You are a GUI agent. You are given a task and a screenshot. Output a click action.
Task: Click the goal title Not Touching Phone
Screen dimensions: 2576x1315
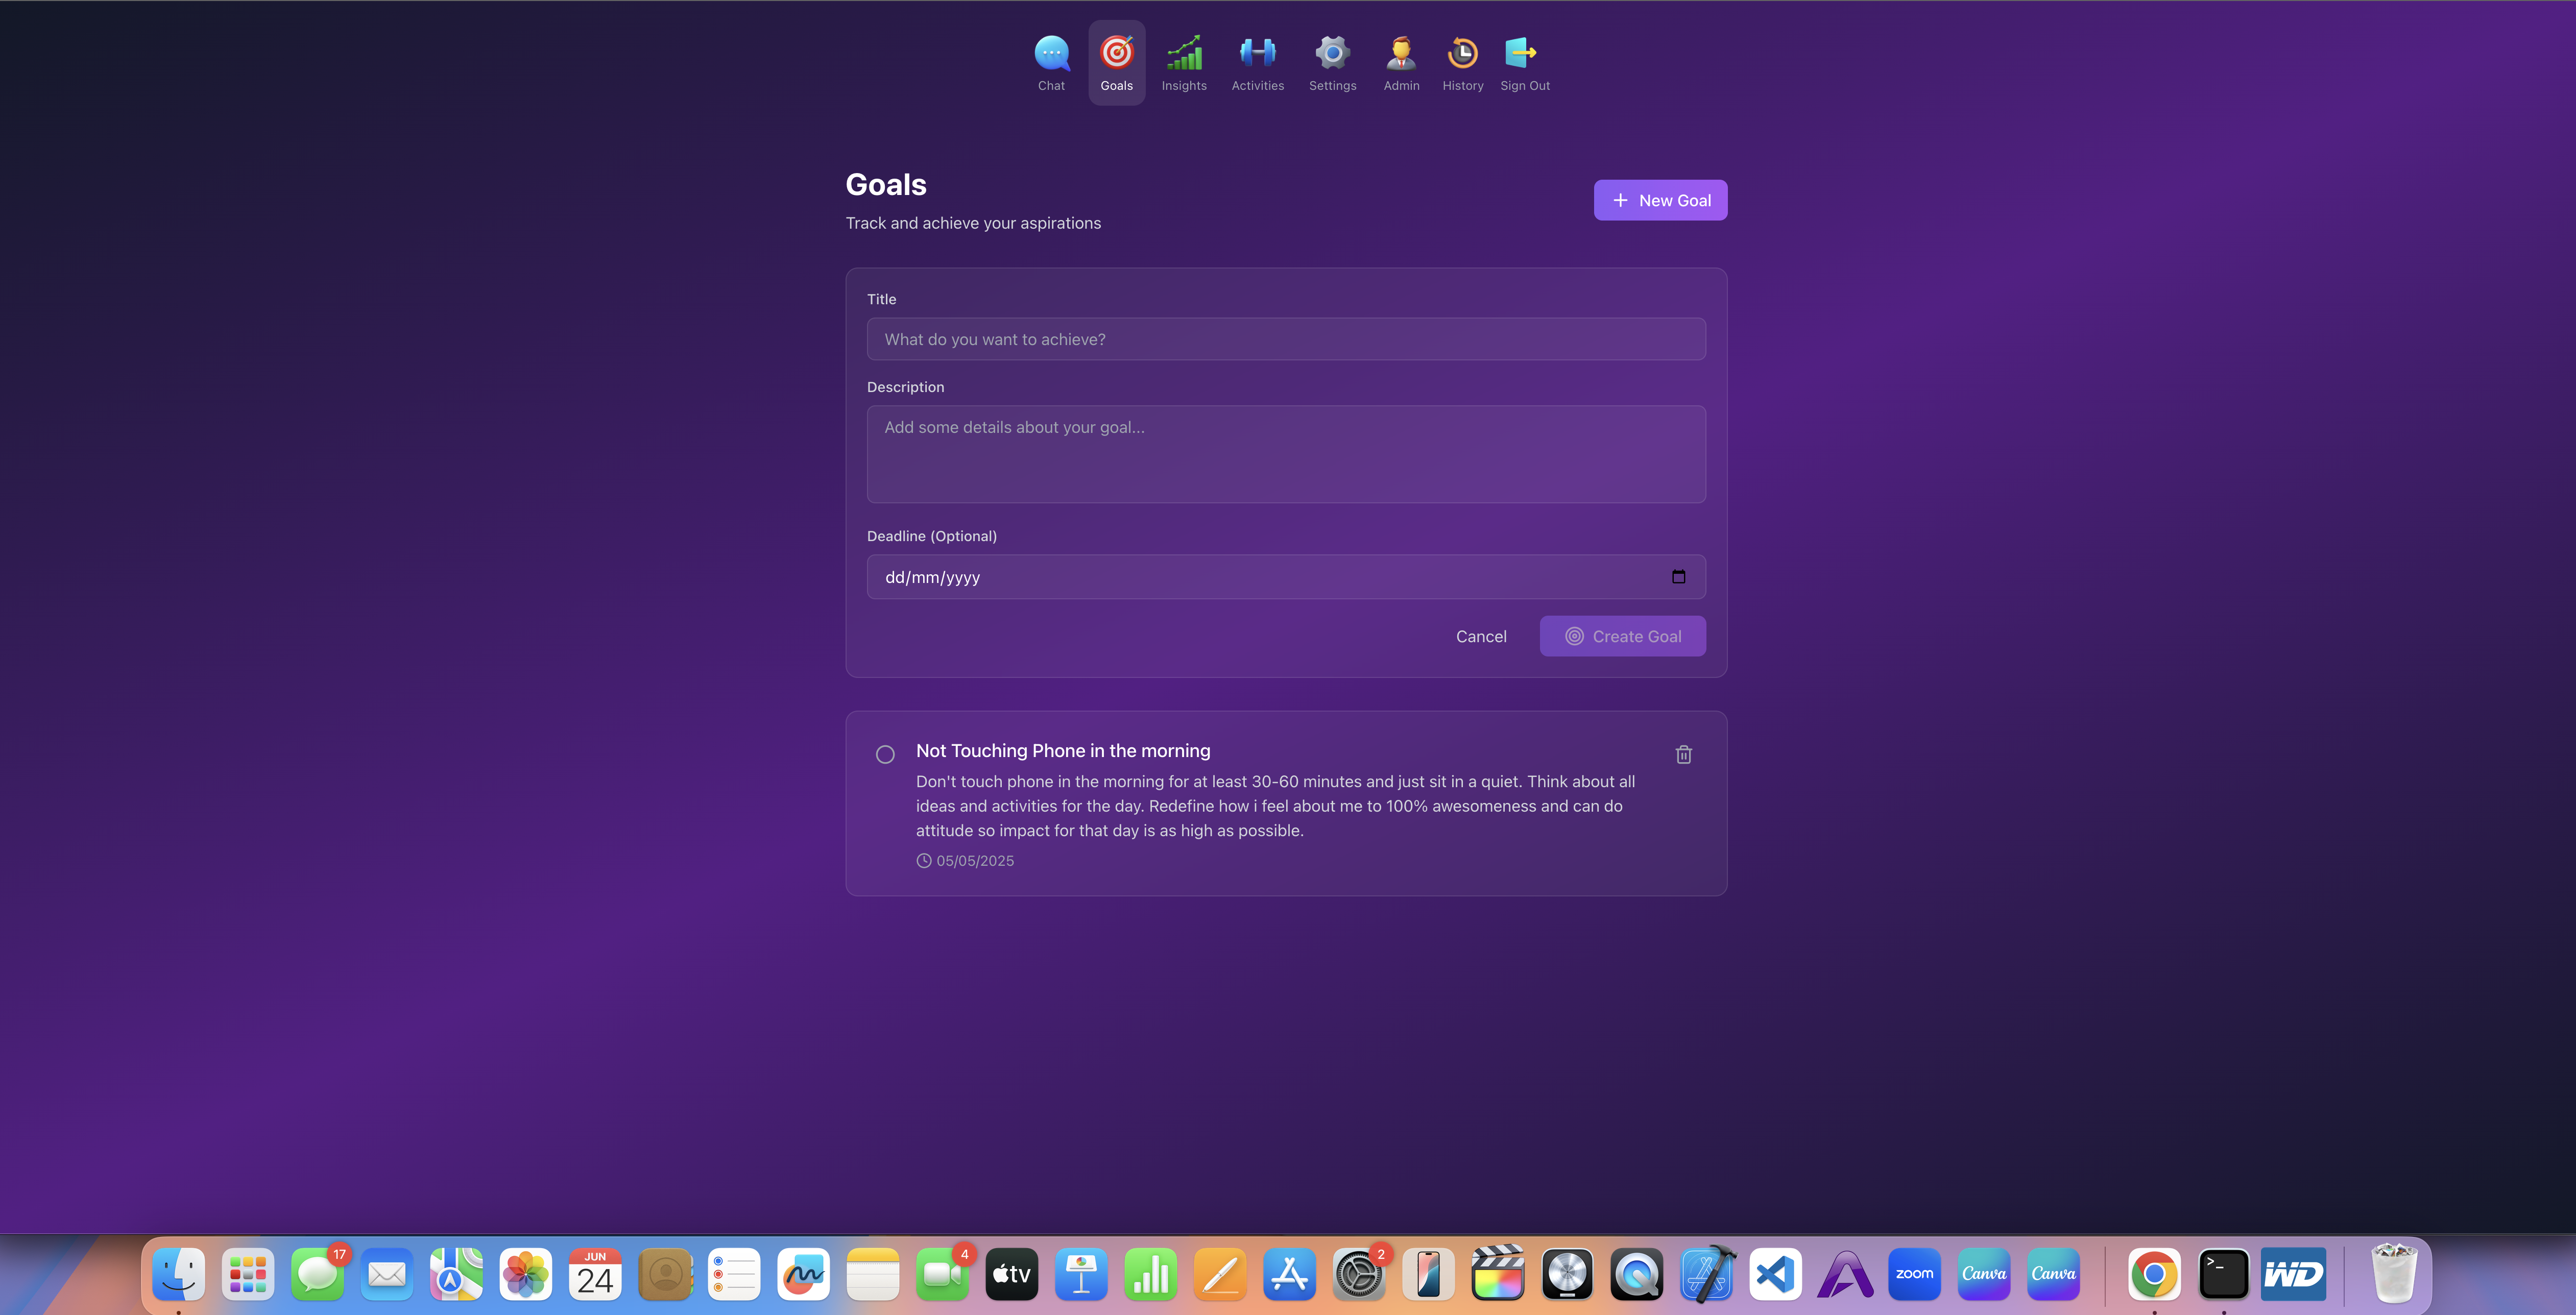click(x=1063, y=750)
